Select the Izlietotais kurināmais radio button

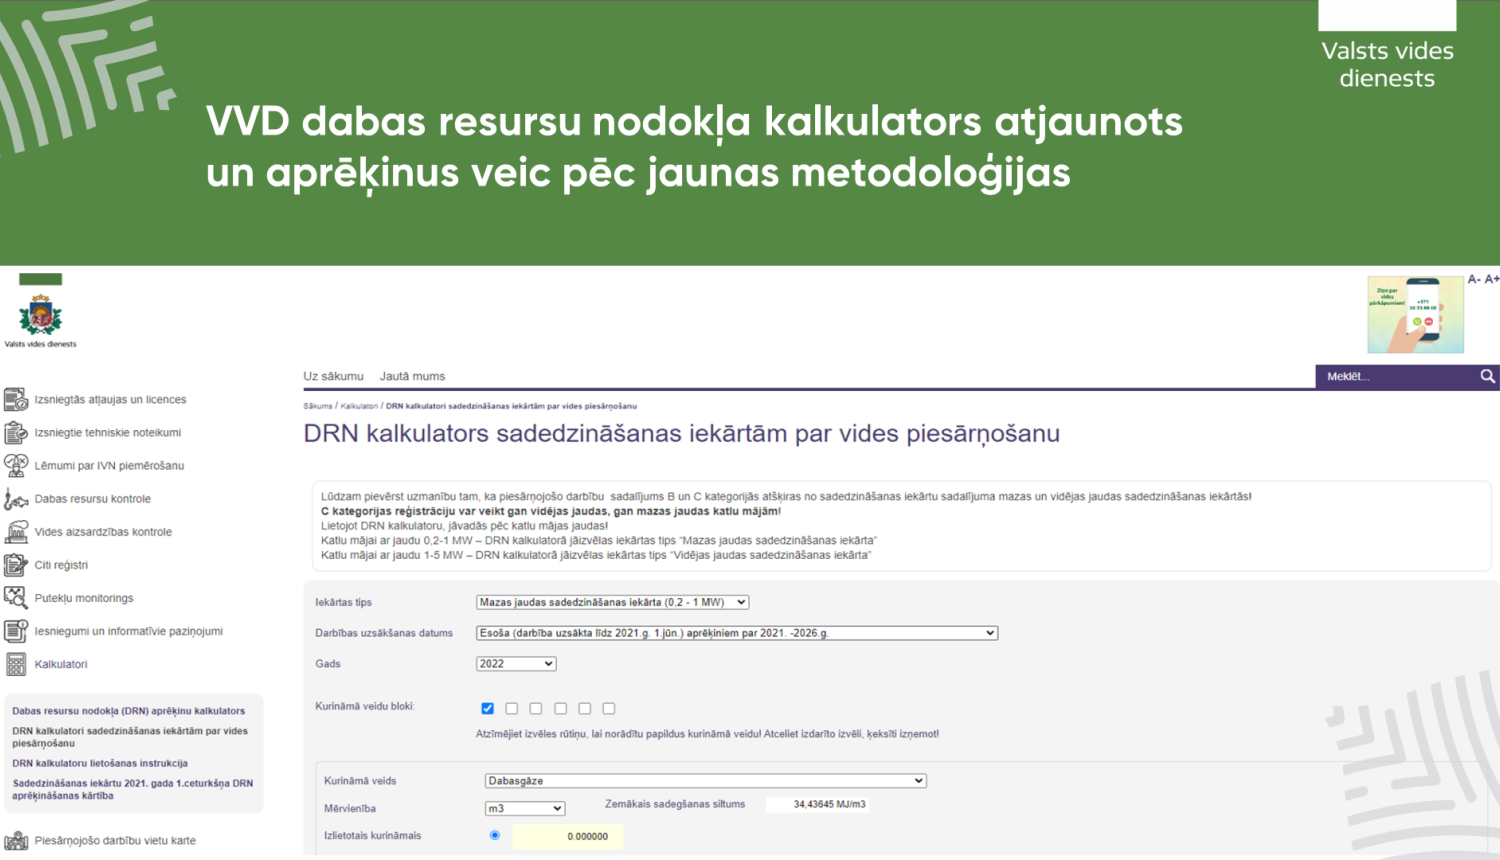pyautogui.click(x=494, y=834)
